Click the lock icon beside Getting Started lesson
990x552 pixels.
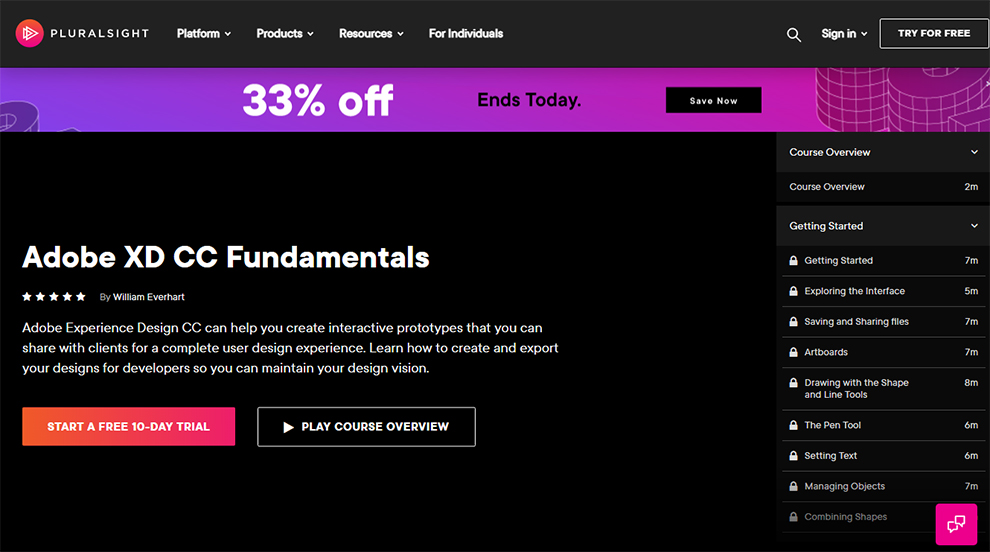pos(793,261)
